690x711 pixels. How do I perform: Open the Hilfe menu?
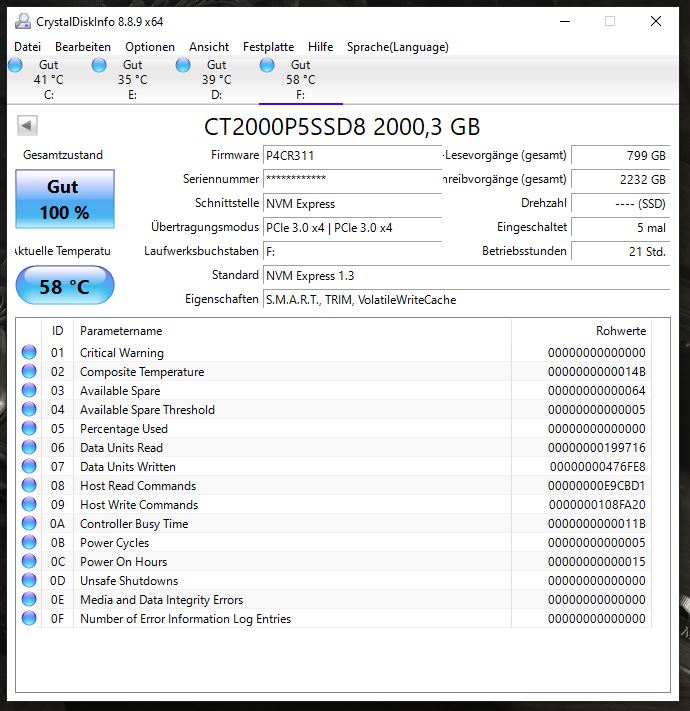(x=321, y=47)
